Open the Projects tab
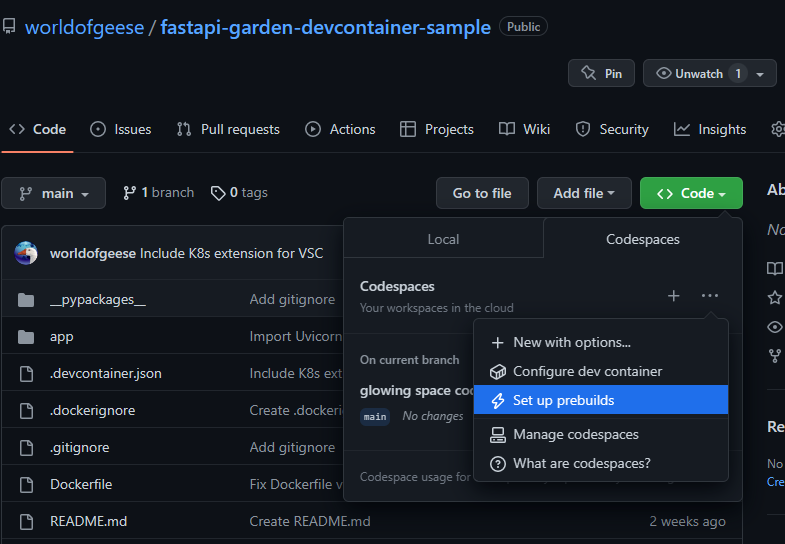The image size is (785, 544). 437,129
